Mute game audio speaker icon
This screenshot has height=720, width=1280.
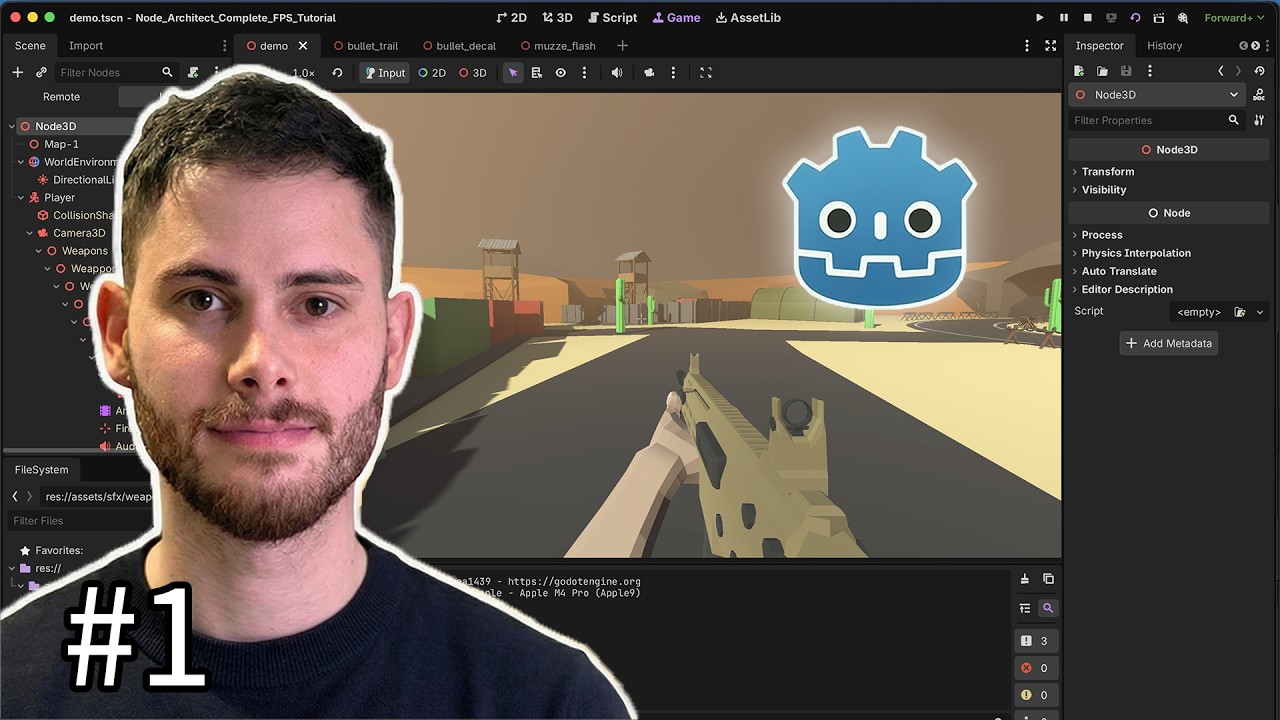pos(617,73)
